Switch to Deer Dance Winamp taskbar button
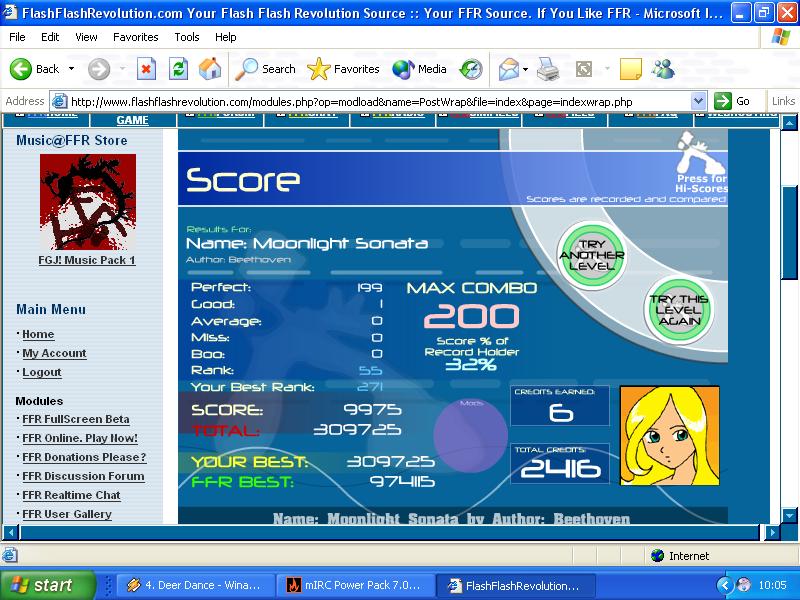The height and width of the screenshot is (600, 800). point(197,585)
